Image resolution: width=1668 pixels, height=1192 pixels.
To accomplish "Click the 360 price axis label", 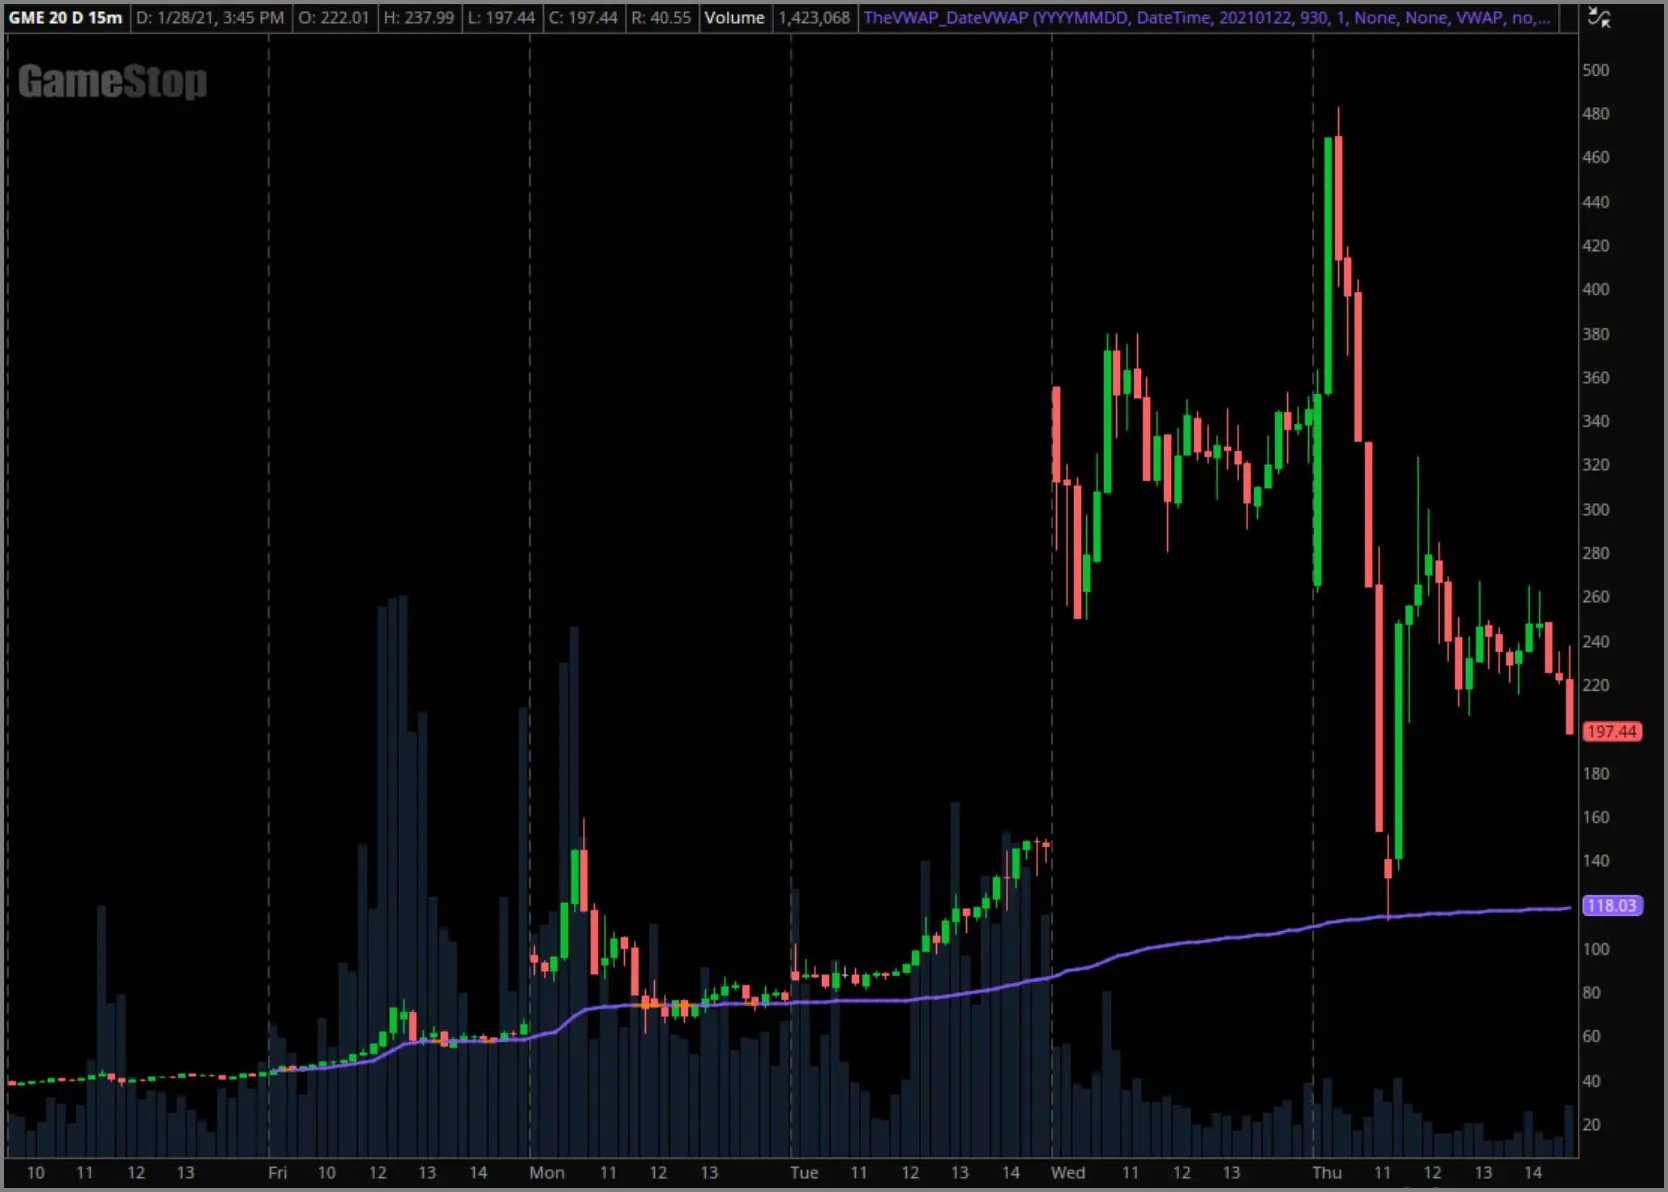I will 1596,378.
